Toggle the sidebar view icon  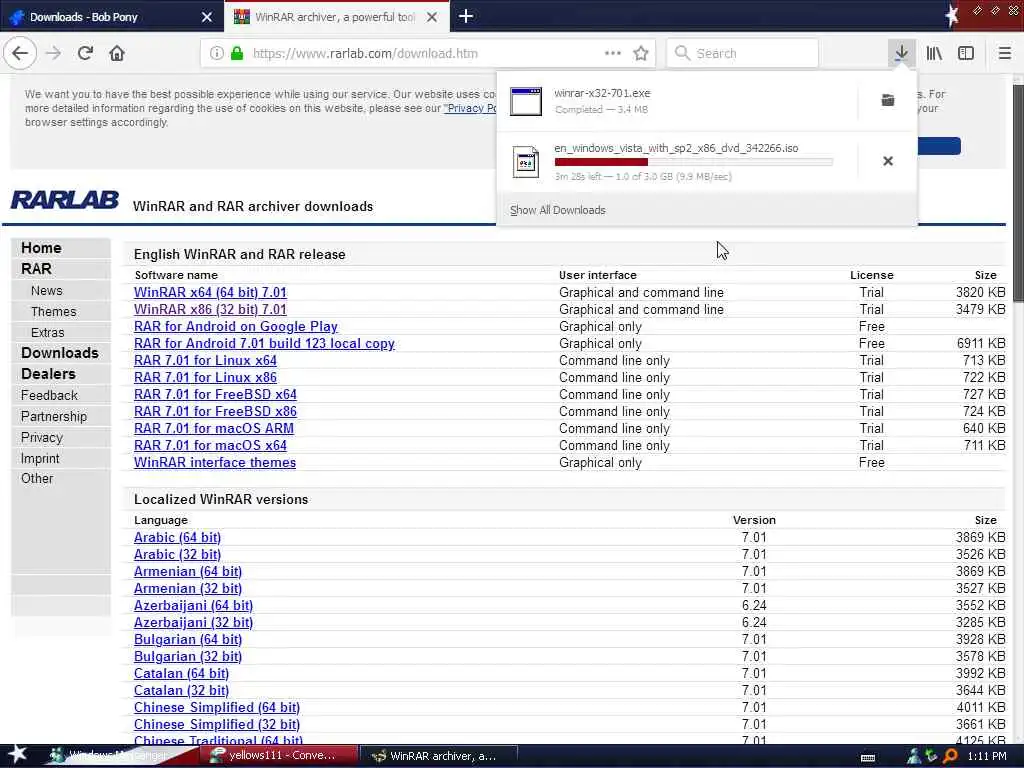tap(966, 53)
